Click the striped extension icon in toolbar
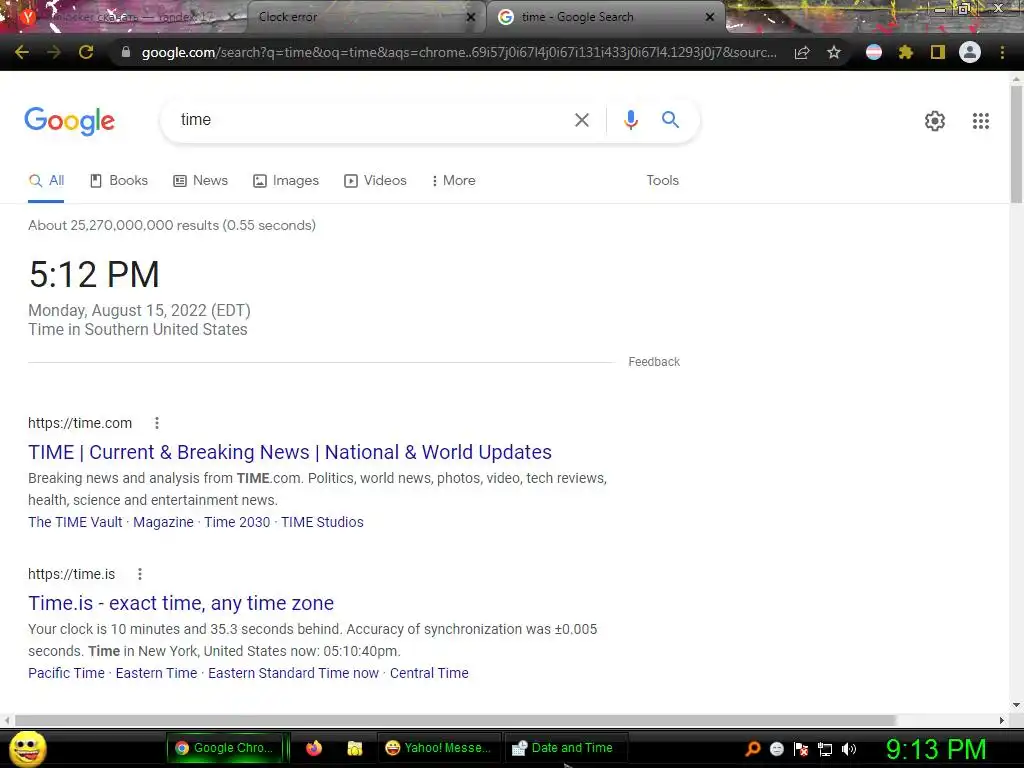The height and width of the screenshot is (768, 1024). [874, 52]
